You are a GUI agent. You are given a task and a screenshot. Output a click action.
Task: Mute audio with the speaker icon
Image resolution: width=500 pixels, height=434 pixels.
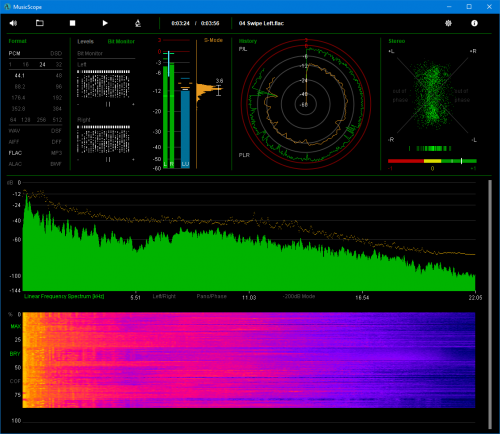tap(13, 23)
